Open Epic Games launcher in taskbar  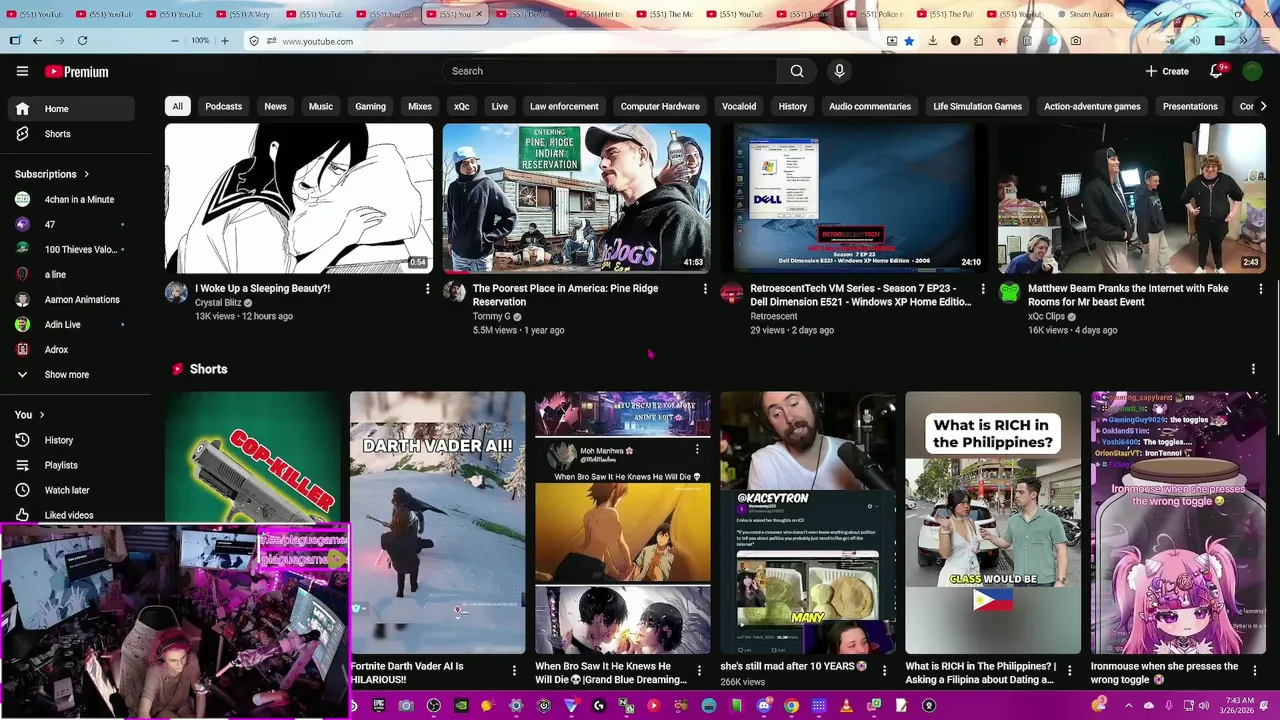pos(379,705)
